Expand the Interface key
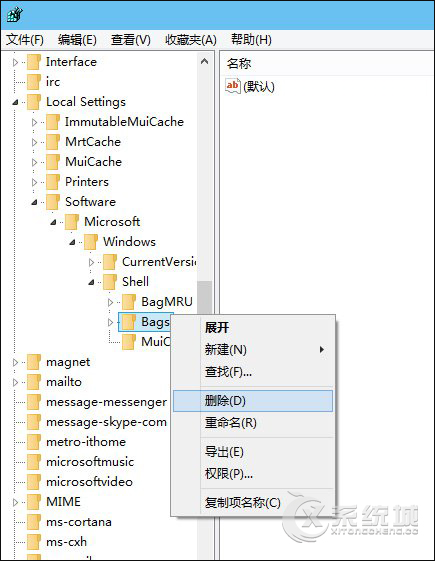This screenshot has width=435, height=561. click(x=15, y=63)
